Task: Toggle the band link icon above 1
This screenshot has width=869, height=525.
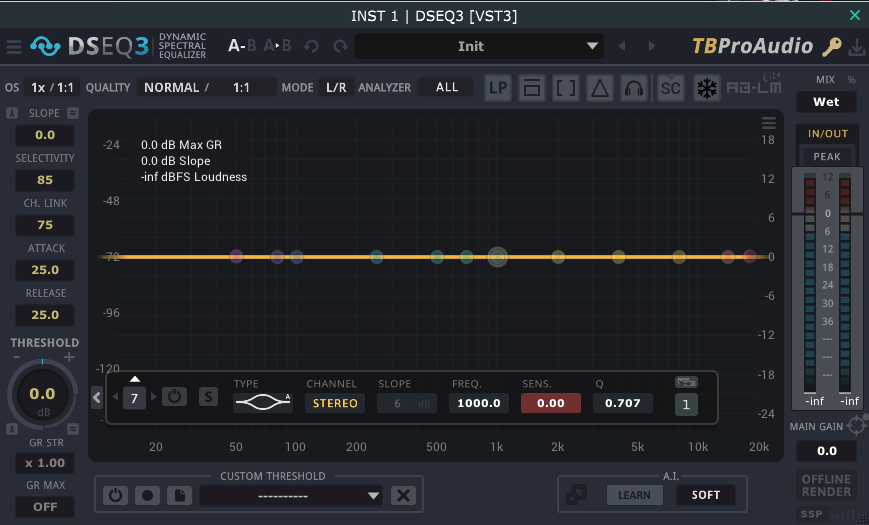Action: (x=686, y=382)
